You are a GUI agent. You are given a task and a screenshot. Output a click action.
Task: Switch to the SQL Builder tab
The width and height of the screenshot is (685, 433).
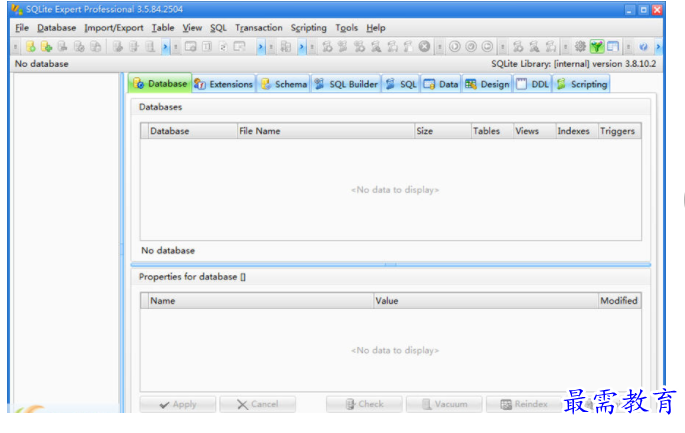point(346,84)
